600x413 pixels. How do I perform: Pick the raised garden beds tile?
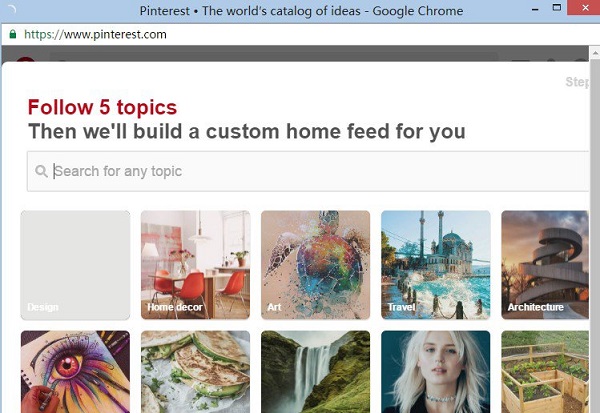coord(545,372)
